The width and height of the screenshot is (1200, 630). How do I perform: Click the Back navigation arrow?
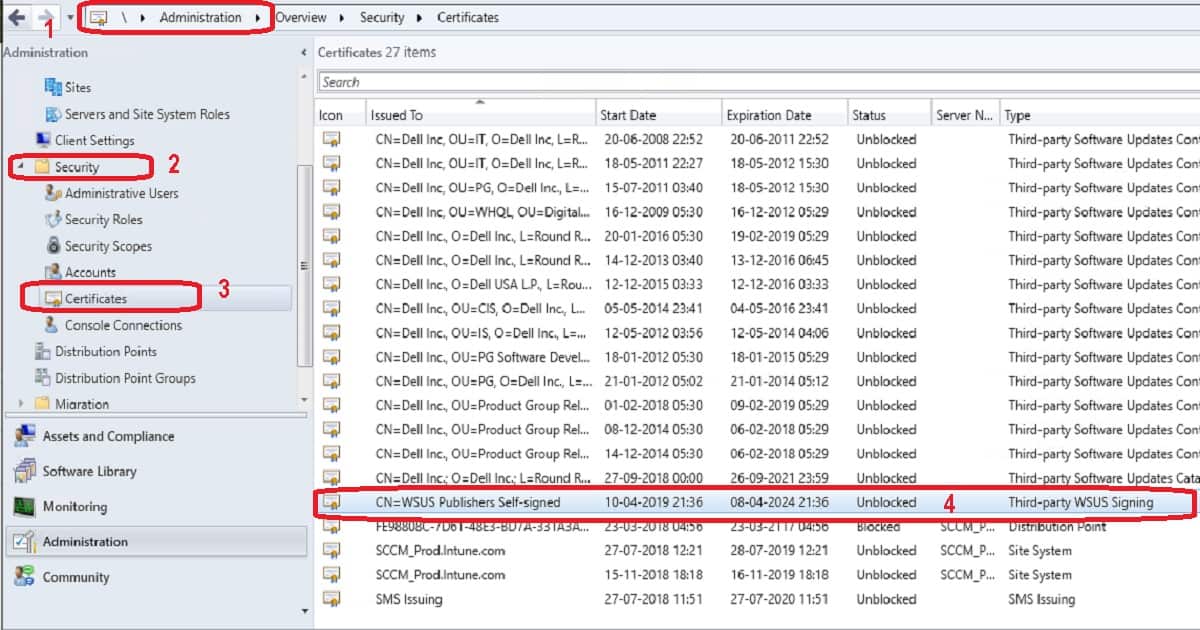tap(17, 17)
